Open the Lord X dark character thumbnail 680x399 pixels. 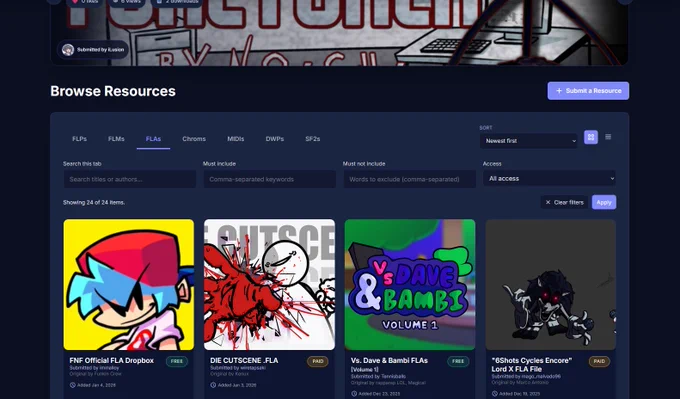pos(550,285)
